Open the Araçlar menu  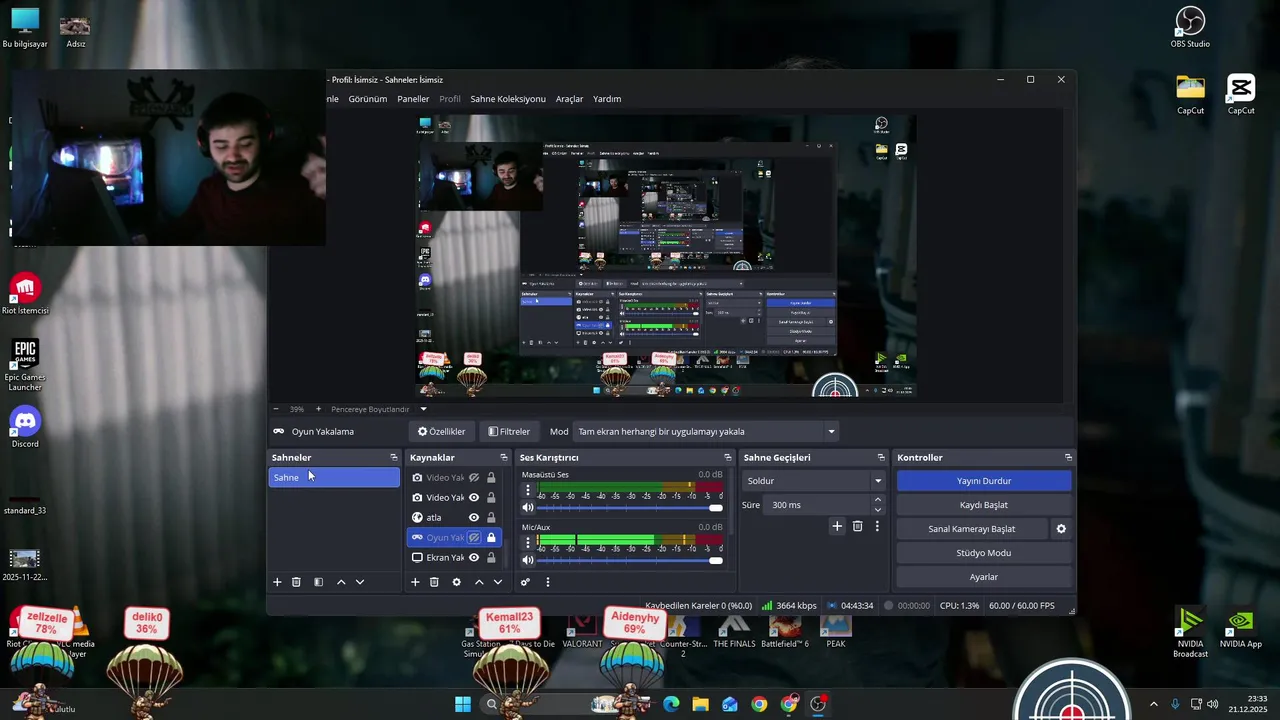coord(569,99)
